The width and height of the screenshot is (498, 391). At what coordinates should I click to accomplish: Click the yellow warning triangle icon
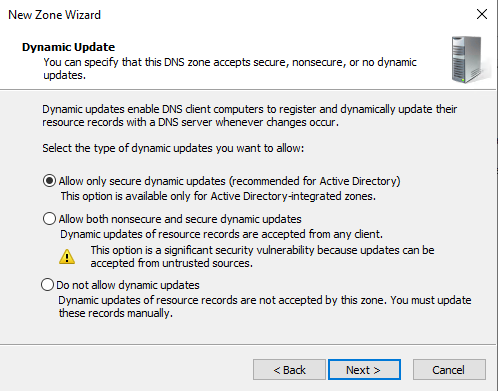[x=67, y=257]
